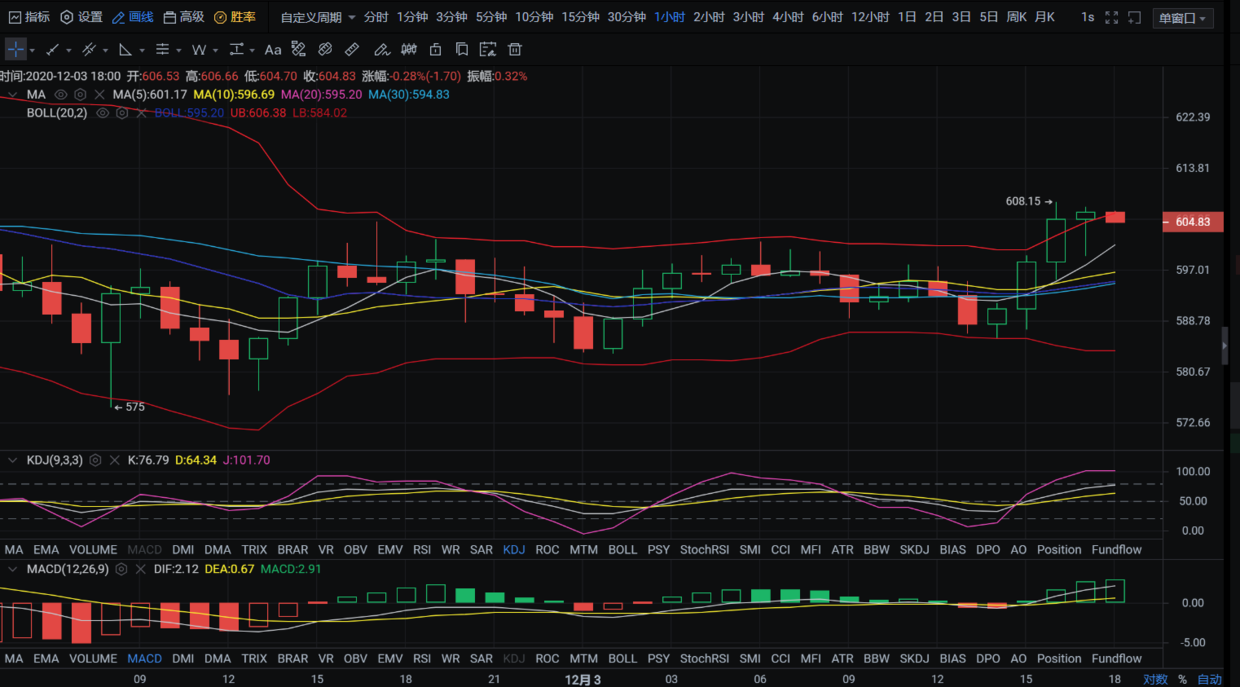The image size is (1240, 687).
Task: Collapse the KDJ indicator panel chevron
Action: coord(13,461)
